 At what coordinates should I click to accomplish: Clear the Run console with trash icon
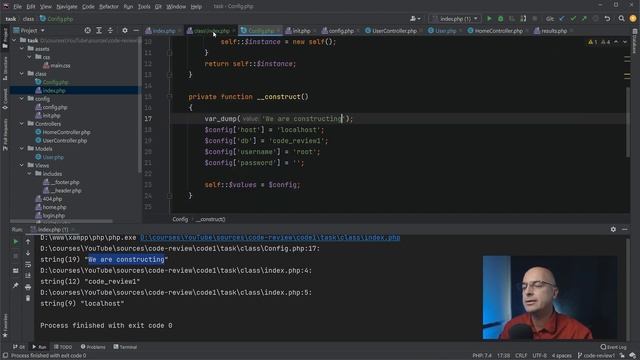(28, 298)
